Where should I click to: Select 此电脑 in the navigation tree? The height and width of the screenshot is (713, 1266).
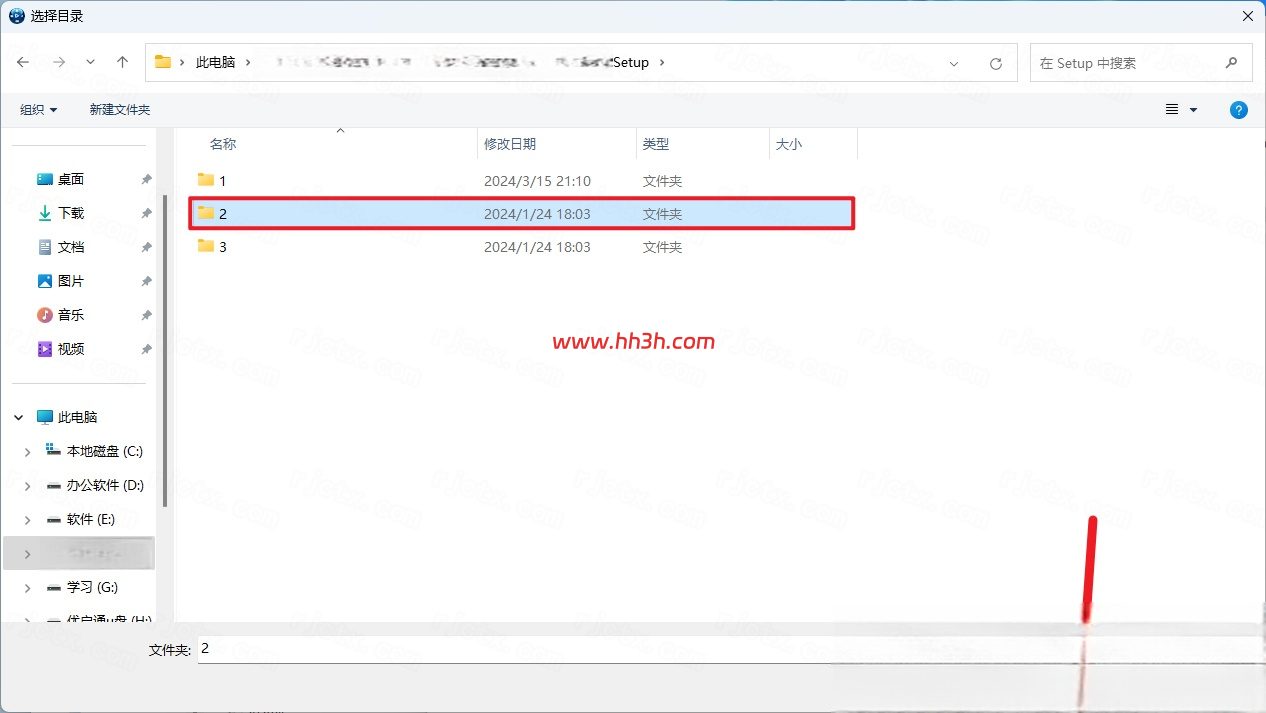click(x=77, y=417)
